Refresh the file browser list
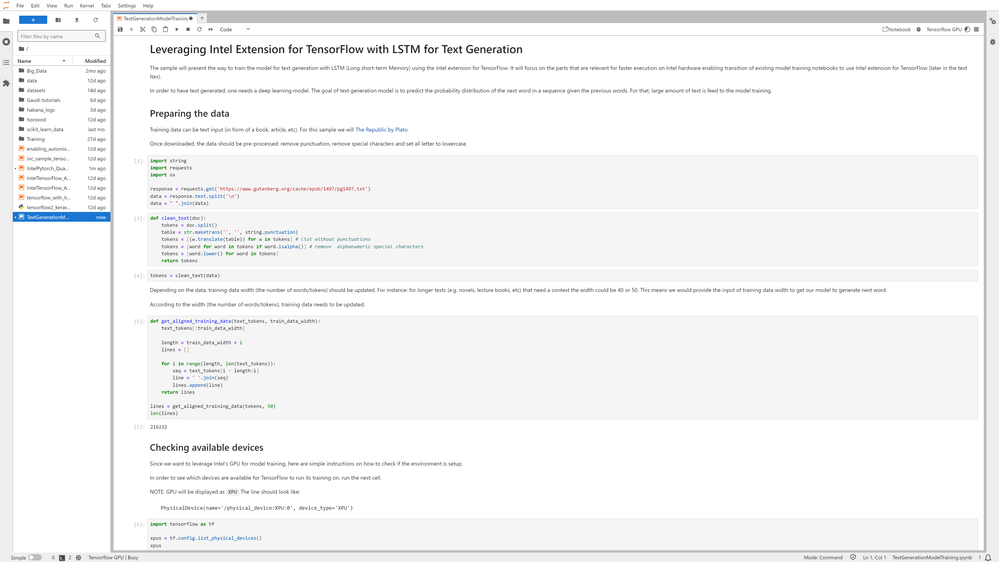Viewport: 999px width, 562px height. (x=96, y=20)
